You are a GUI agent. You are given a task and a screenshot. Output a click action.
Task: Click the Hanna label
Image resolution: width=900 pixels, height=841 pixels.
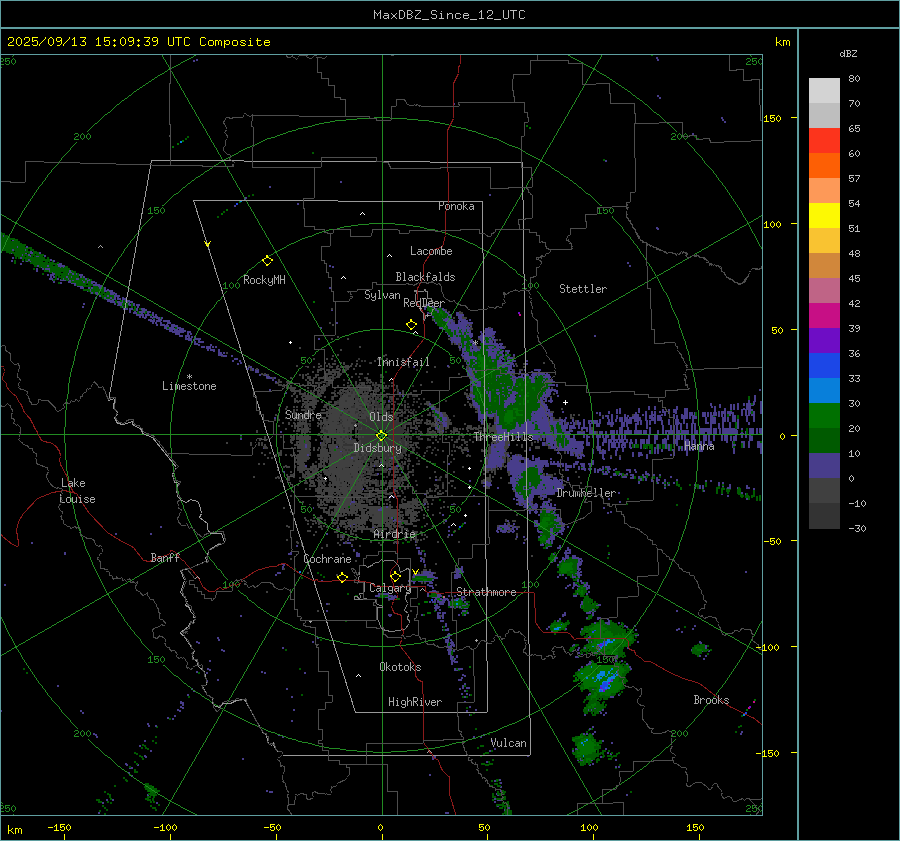(x=699, y=446)
